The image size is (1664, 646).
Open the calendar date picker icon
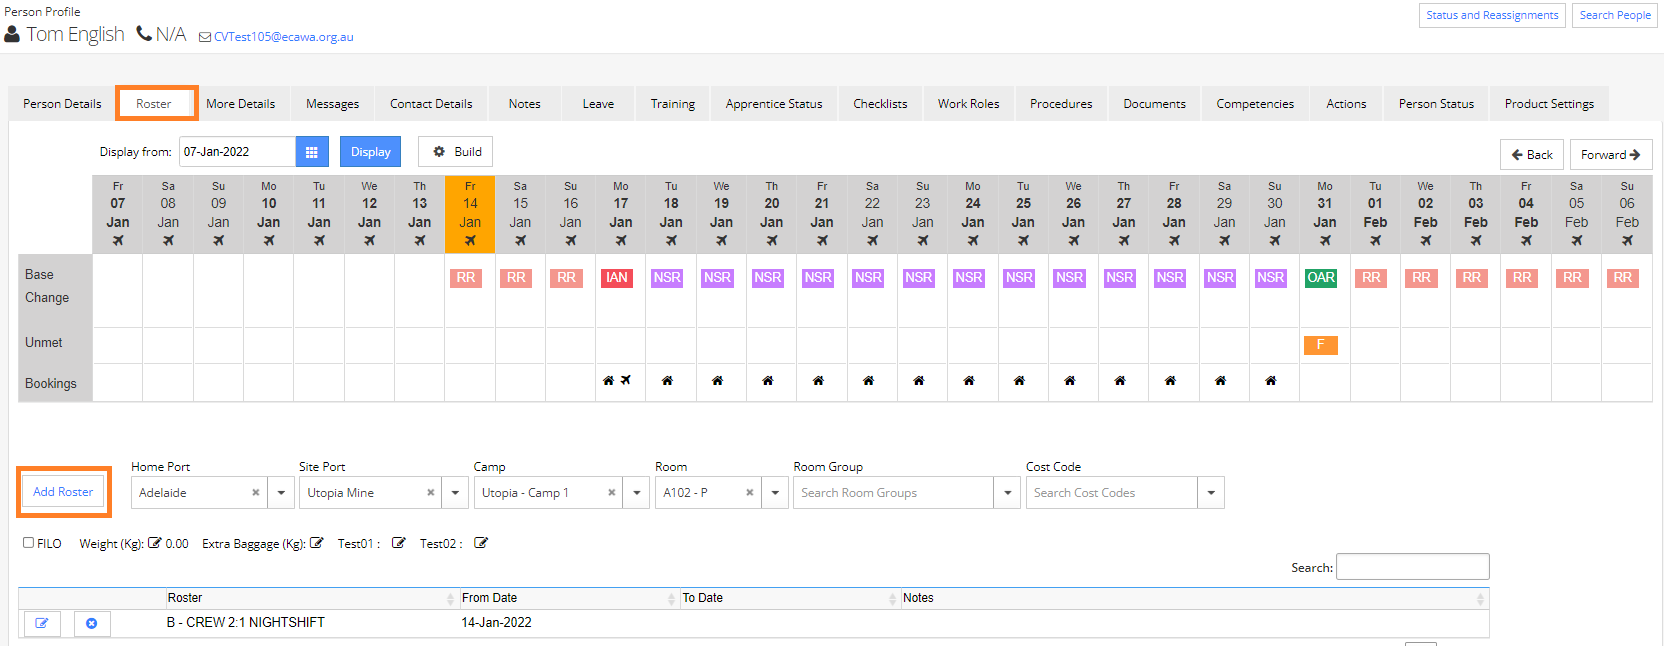[x=311, y=152]
